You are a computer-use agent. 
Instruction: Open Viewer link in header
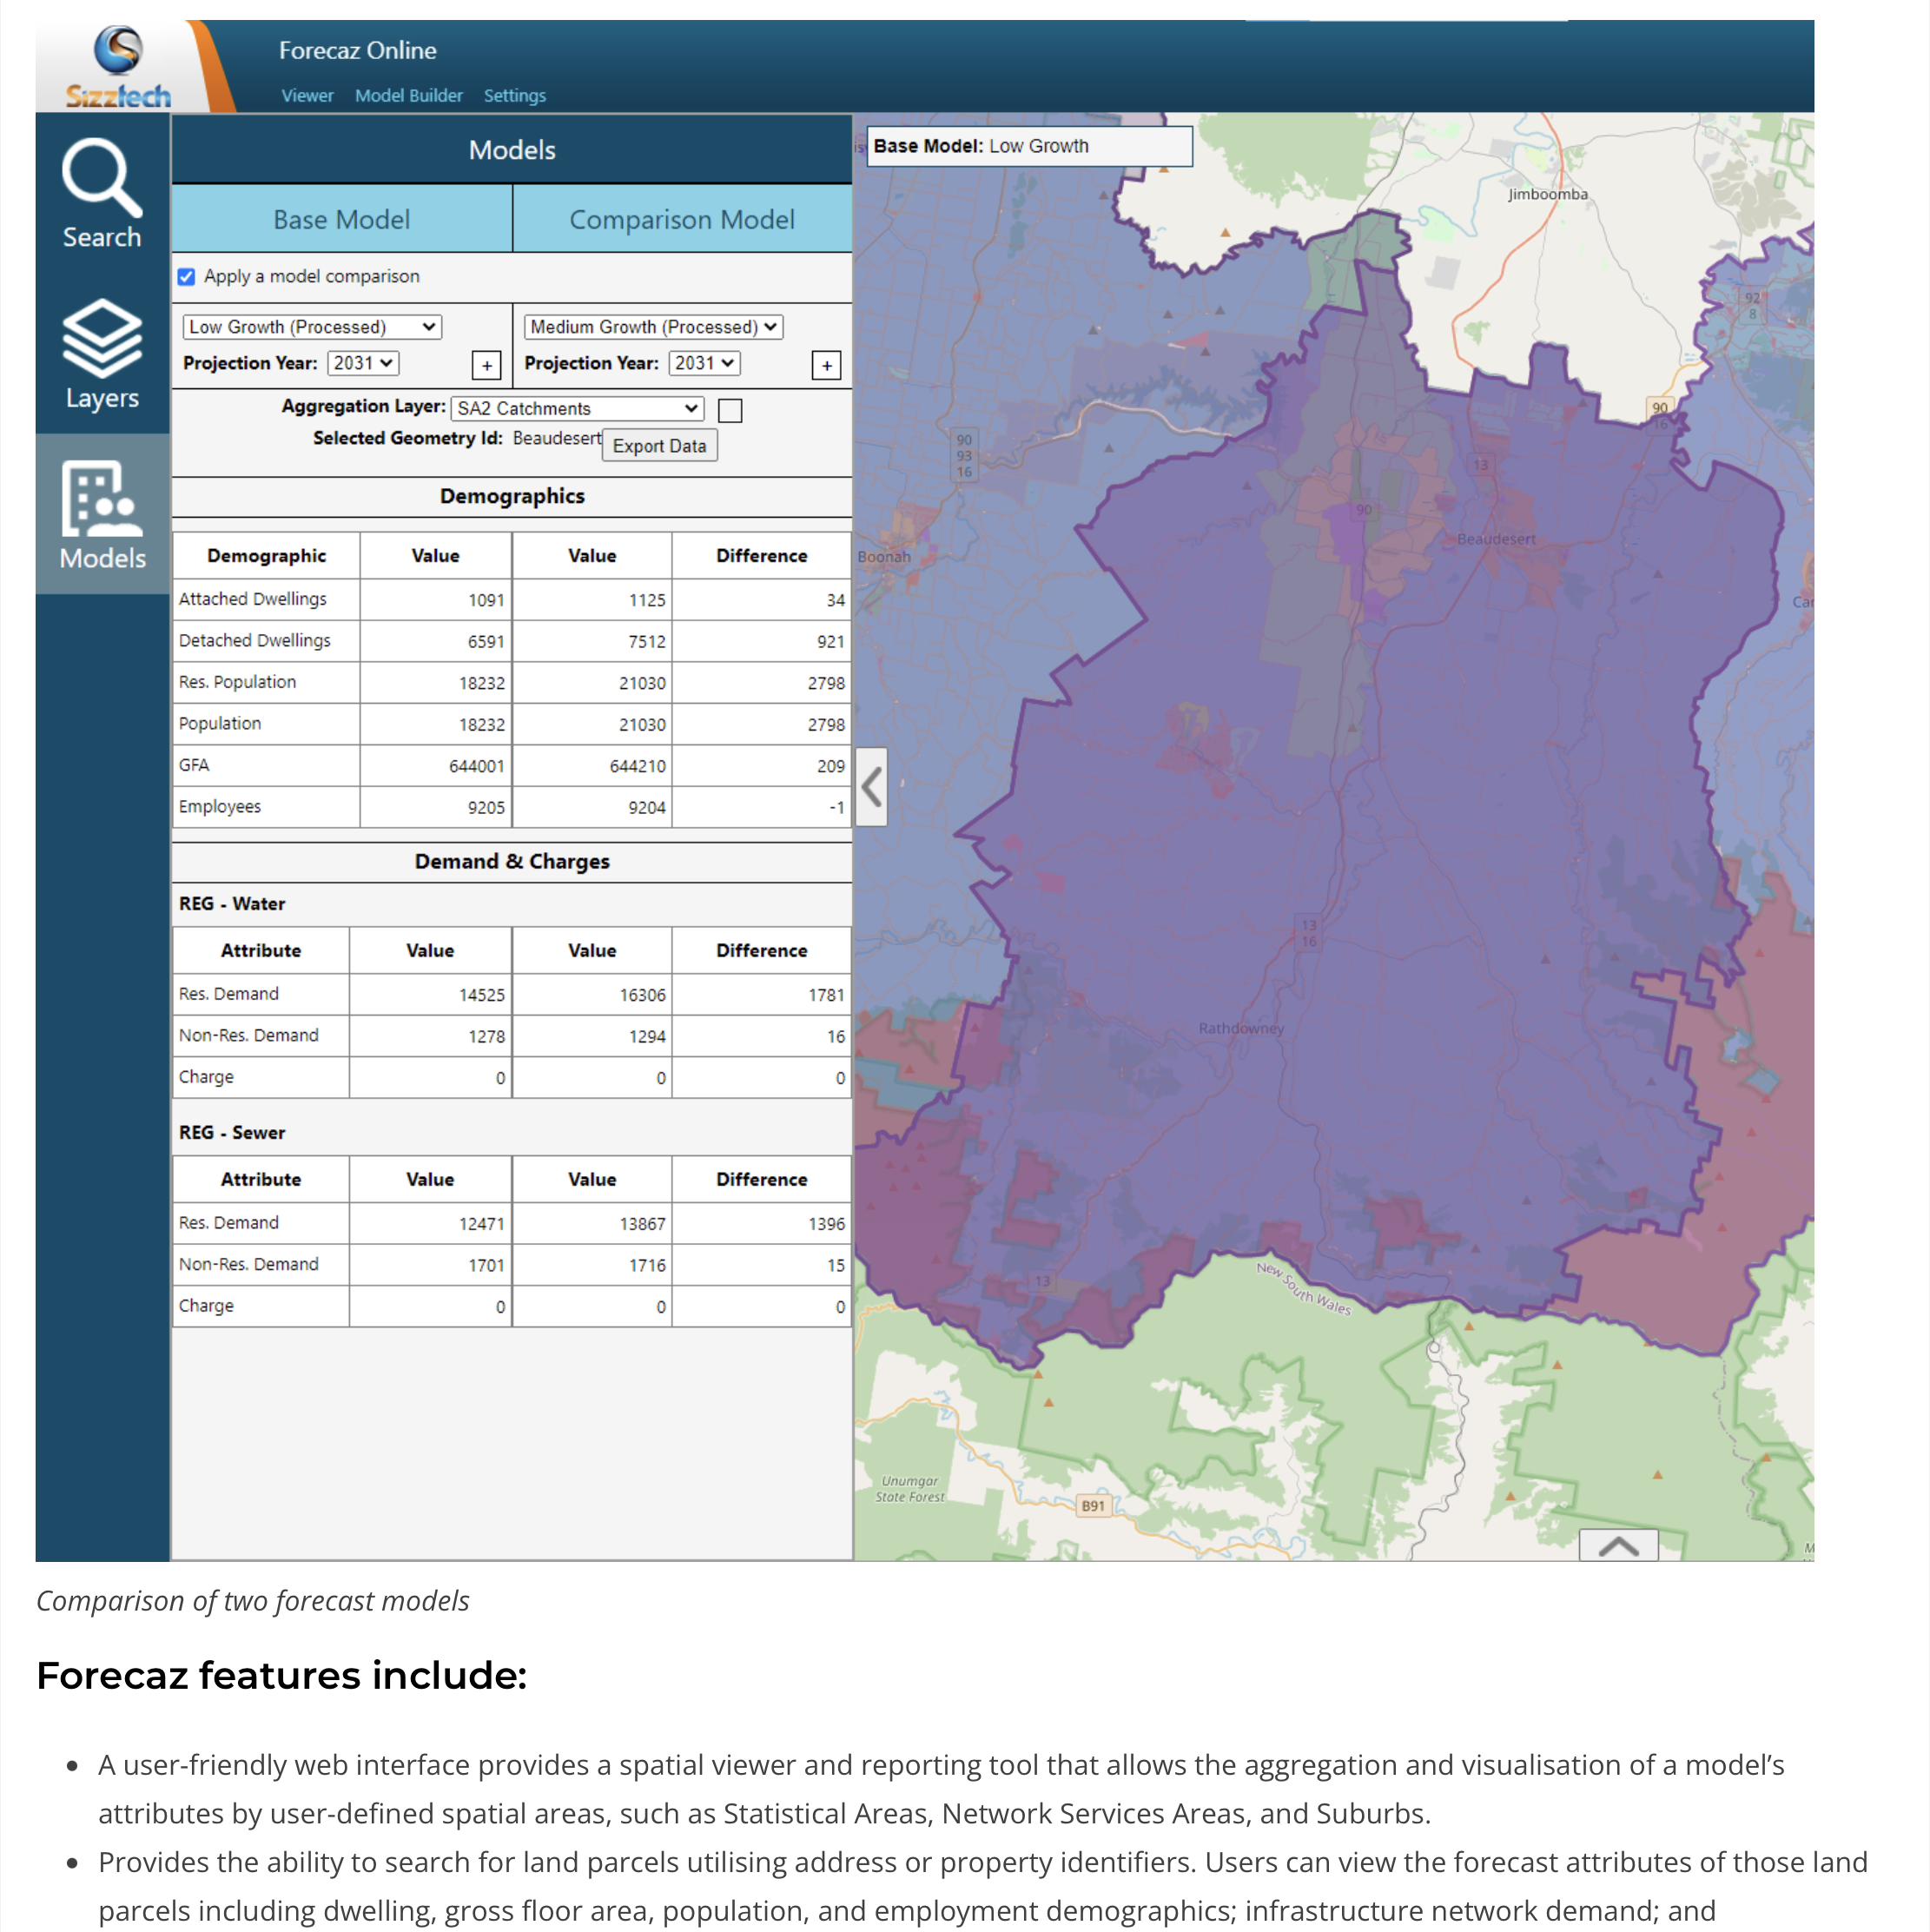(307, 96)
